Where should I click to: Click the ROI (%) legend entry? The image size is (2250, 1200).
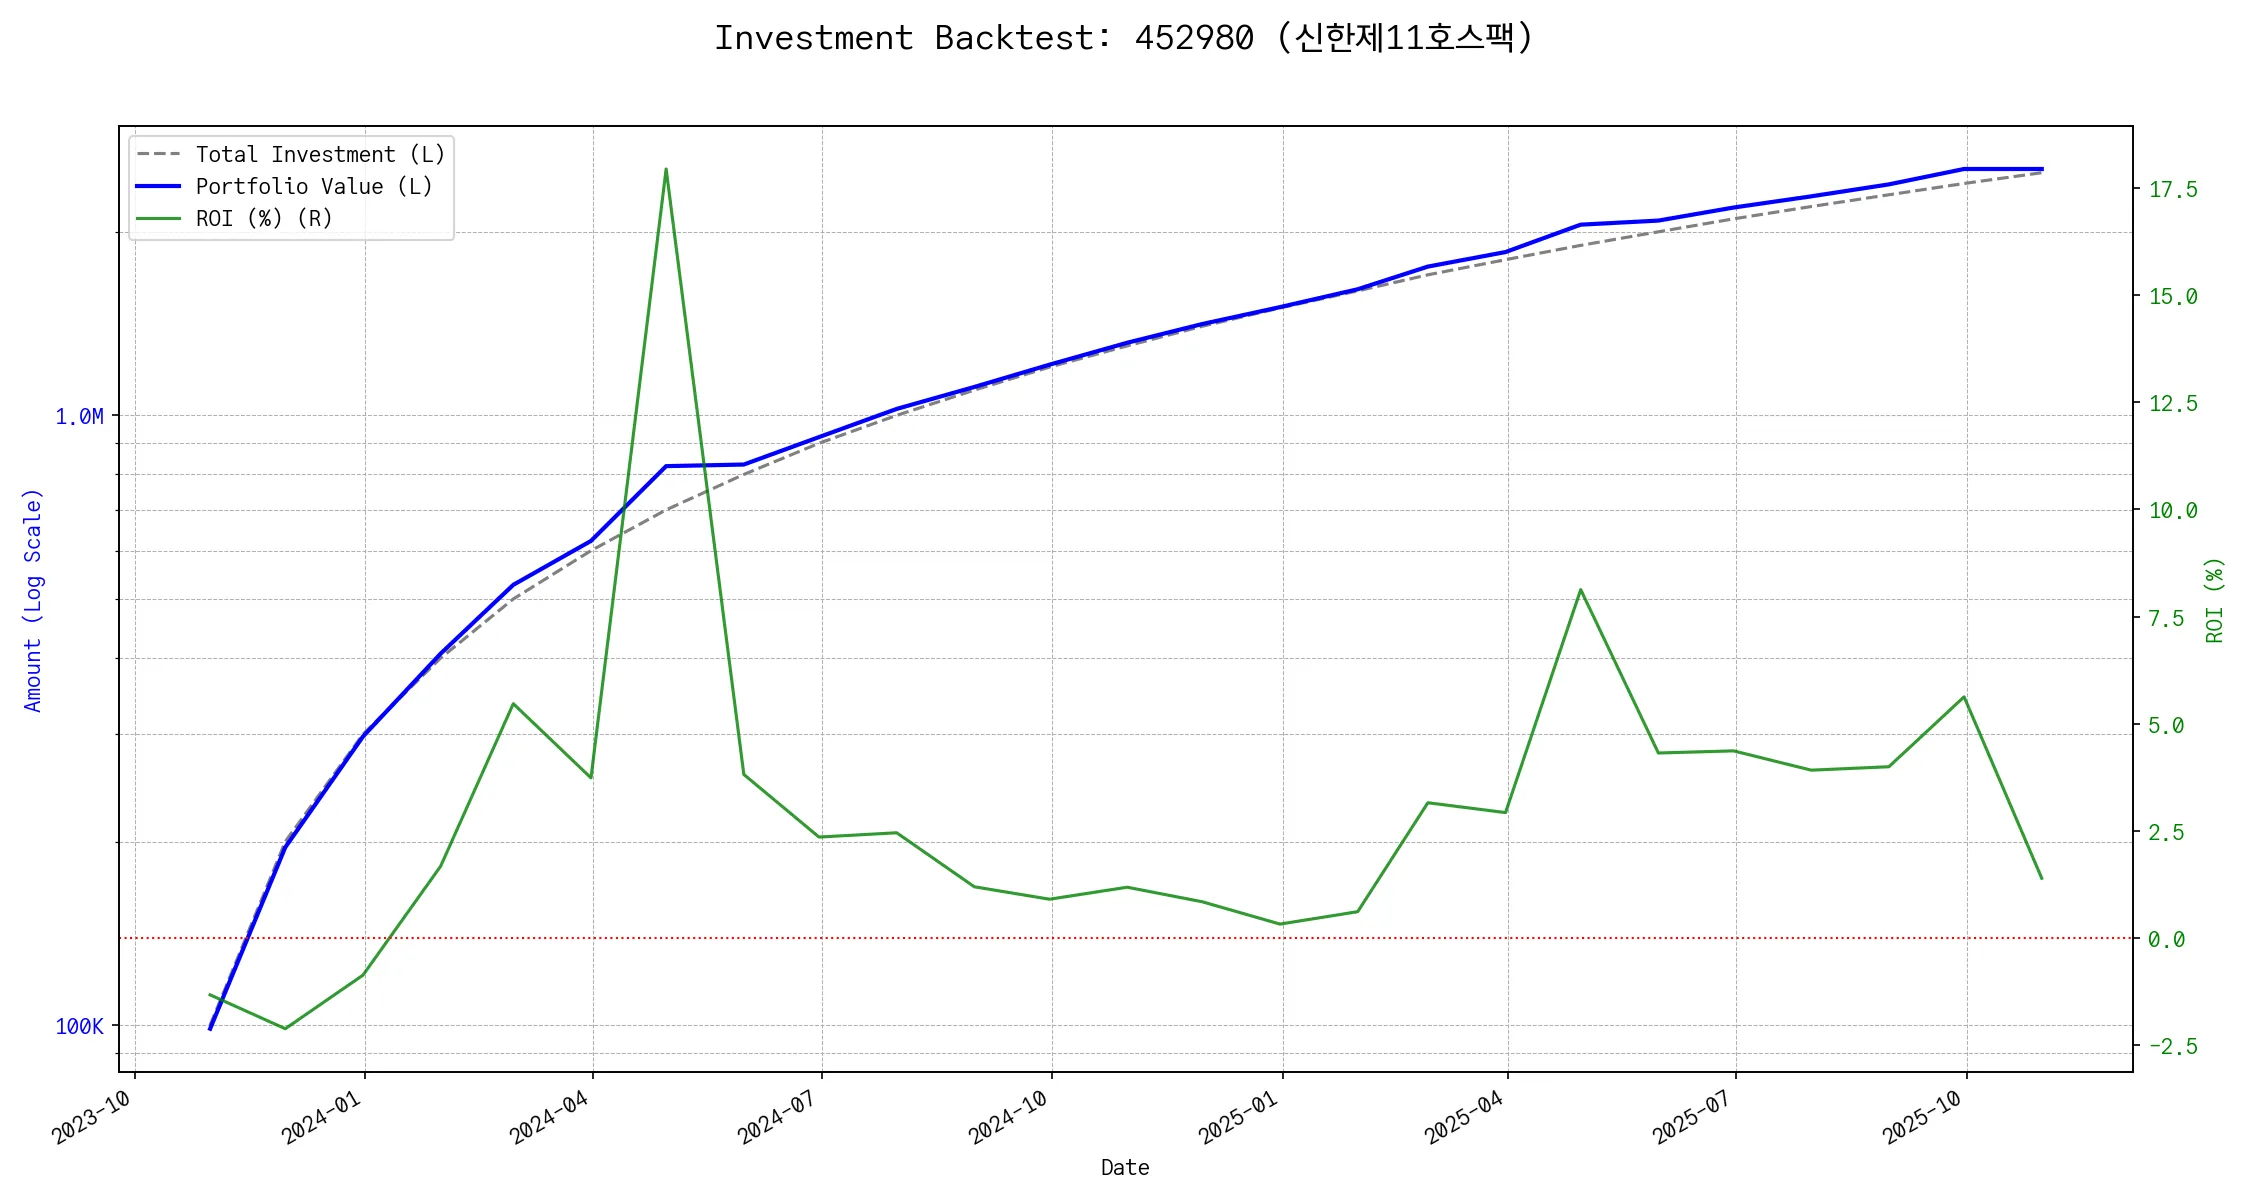[x=263, y=219]
